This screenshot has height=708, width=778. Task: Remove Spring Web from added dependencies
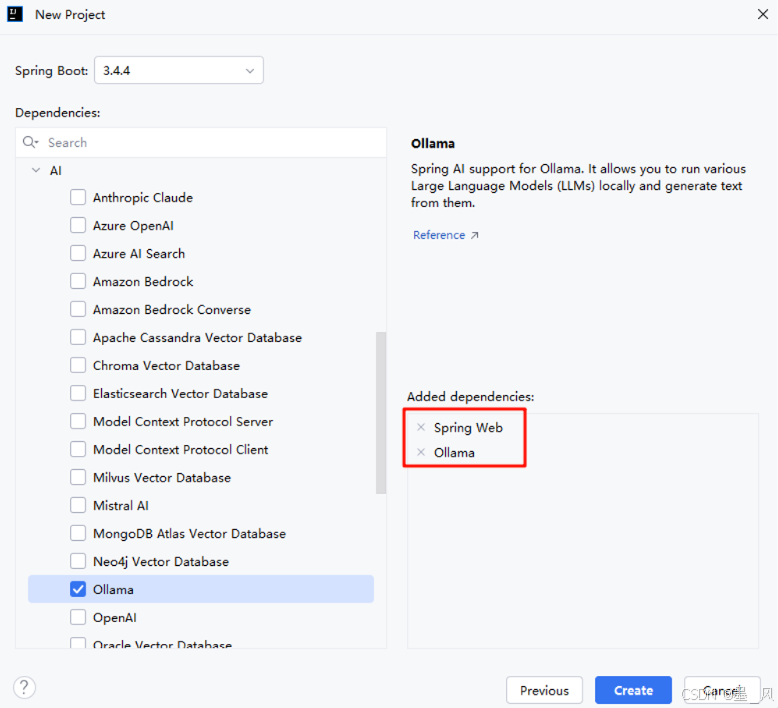(x=421, y=427)
